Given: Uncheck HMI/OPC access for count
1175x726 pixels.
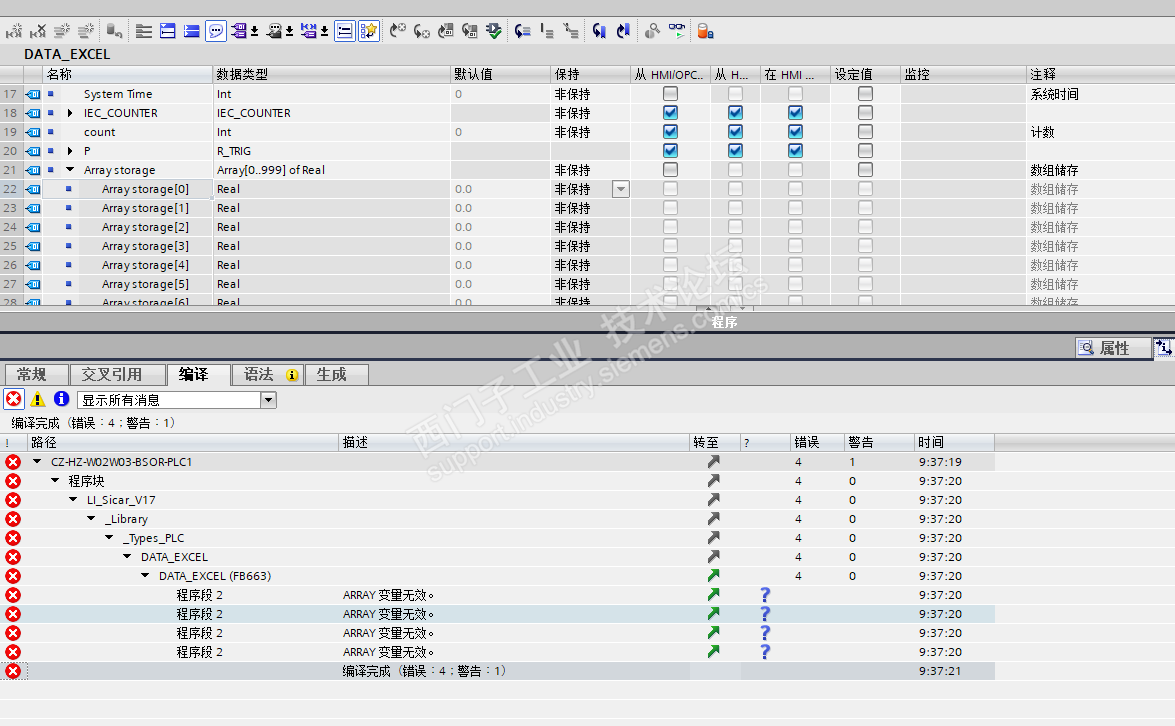Looking at the screenshot, I should click(671, 132).
